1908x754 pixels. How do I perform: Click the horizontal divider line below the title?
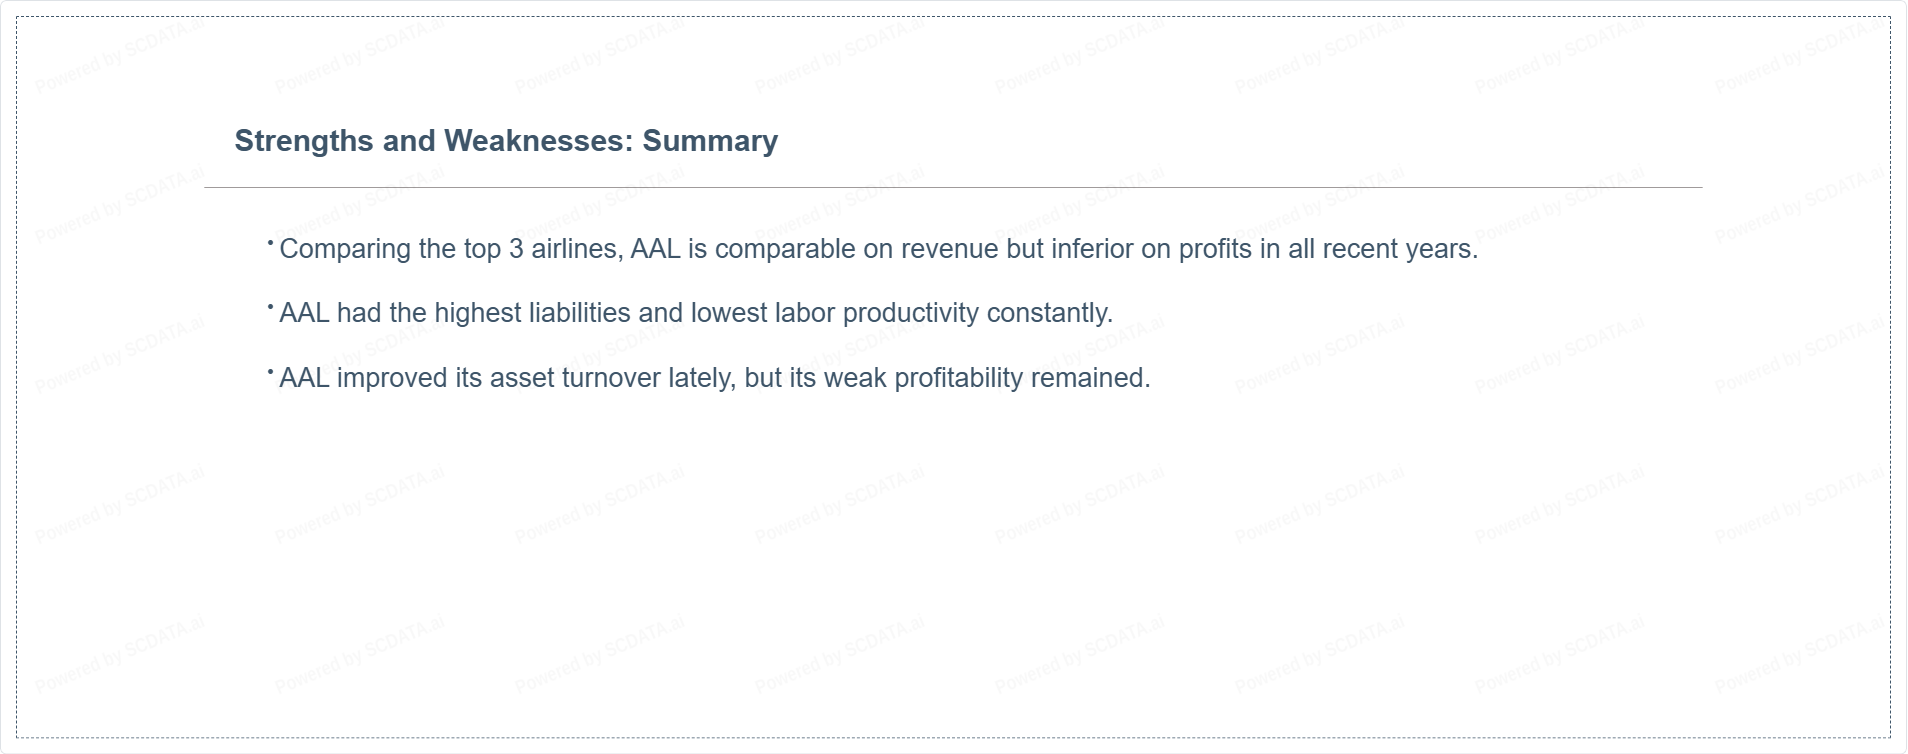point(953,187)
